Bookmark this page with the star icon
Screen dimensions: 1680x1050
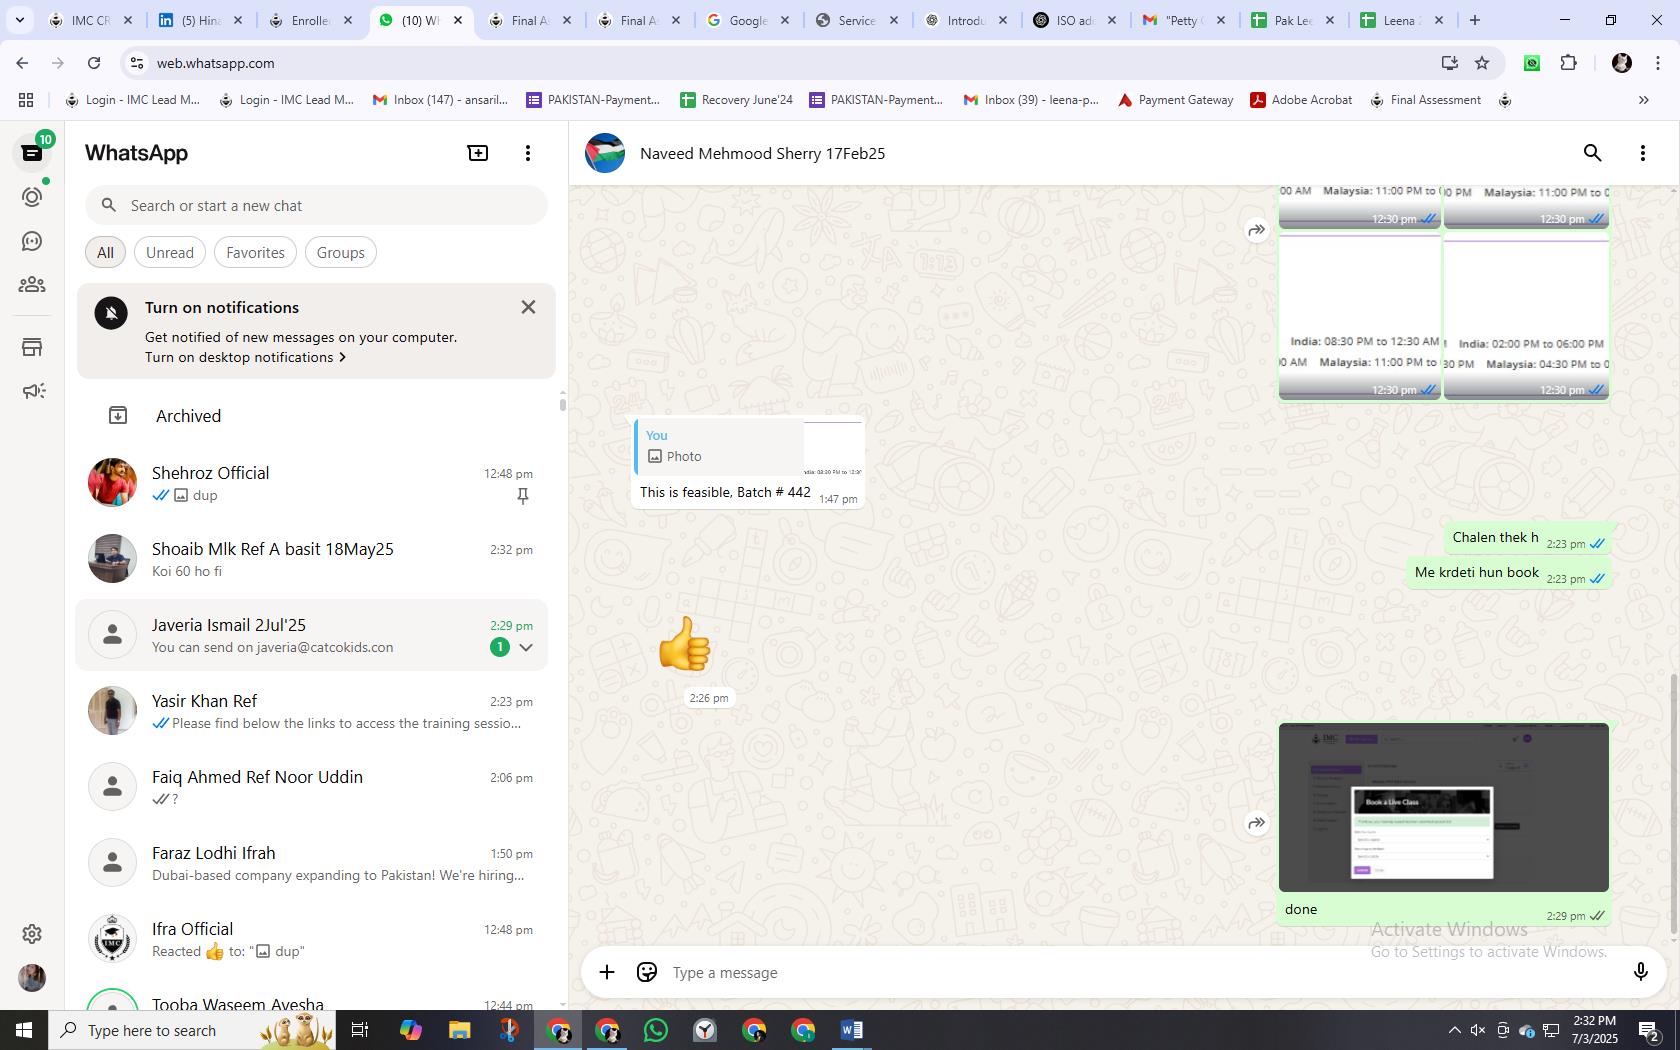click(x=1482, y=63)
